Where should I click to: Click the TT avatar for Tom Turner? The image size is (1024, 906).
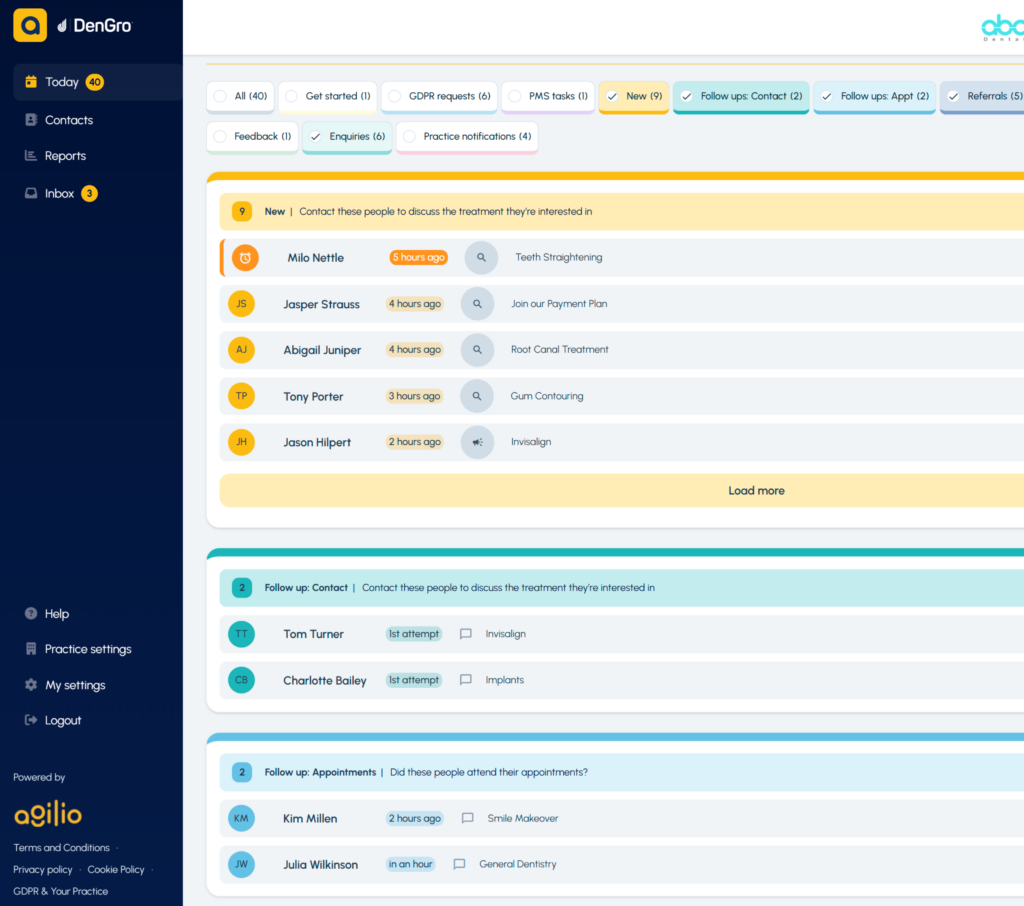[x=242, y=634]
